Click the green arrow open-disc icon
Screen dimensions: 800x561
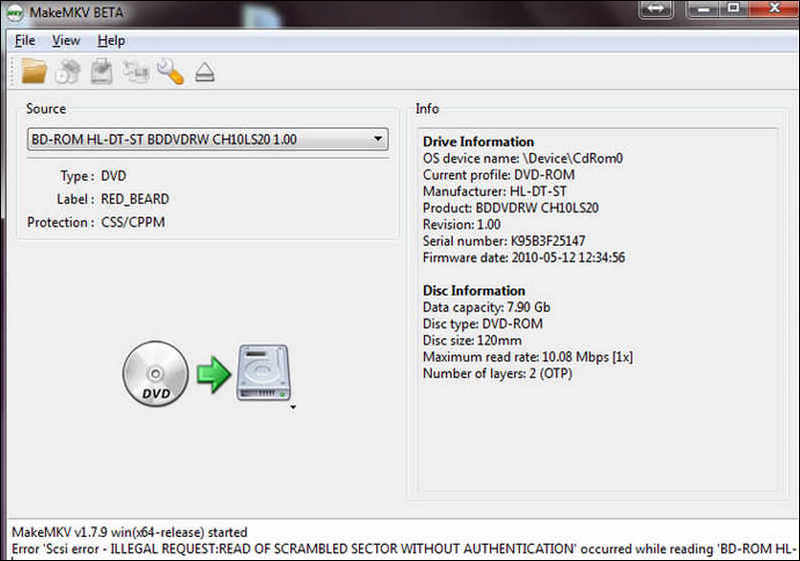coord(213,374)
